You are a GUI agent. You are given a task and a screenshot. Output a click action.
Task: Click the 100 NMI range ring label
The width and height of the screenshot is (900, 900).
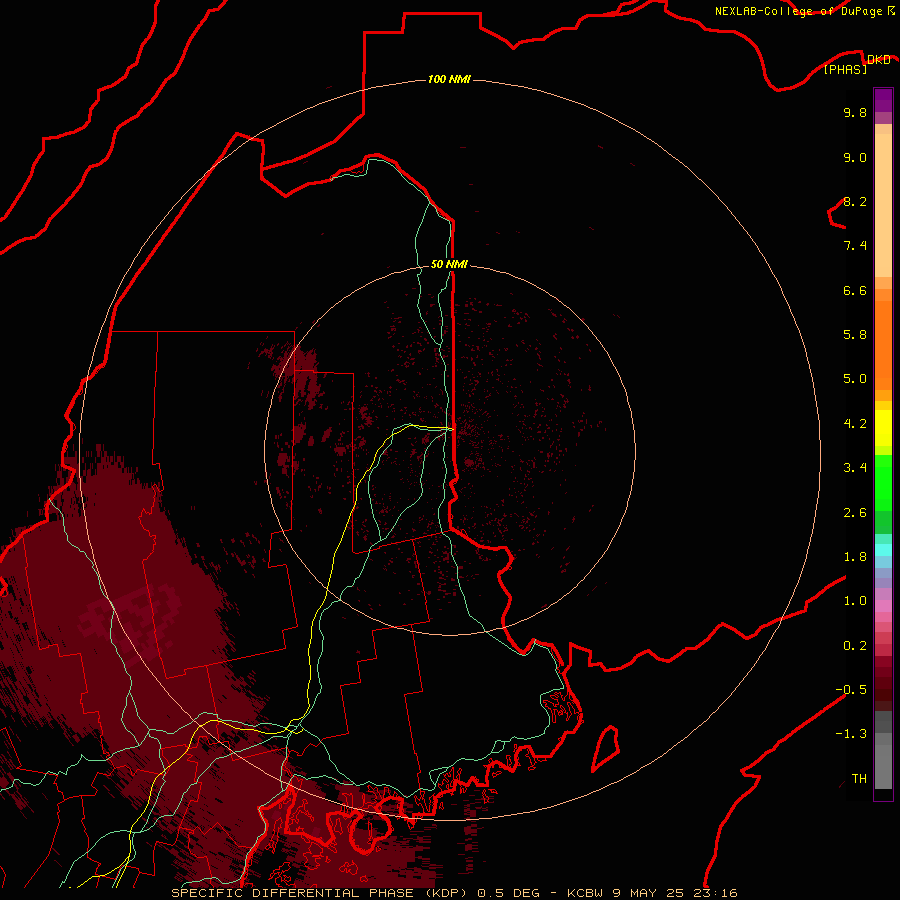pyautogui.click(x=449, y=79)
